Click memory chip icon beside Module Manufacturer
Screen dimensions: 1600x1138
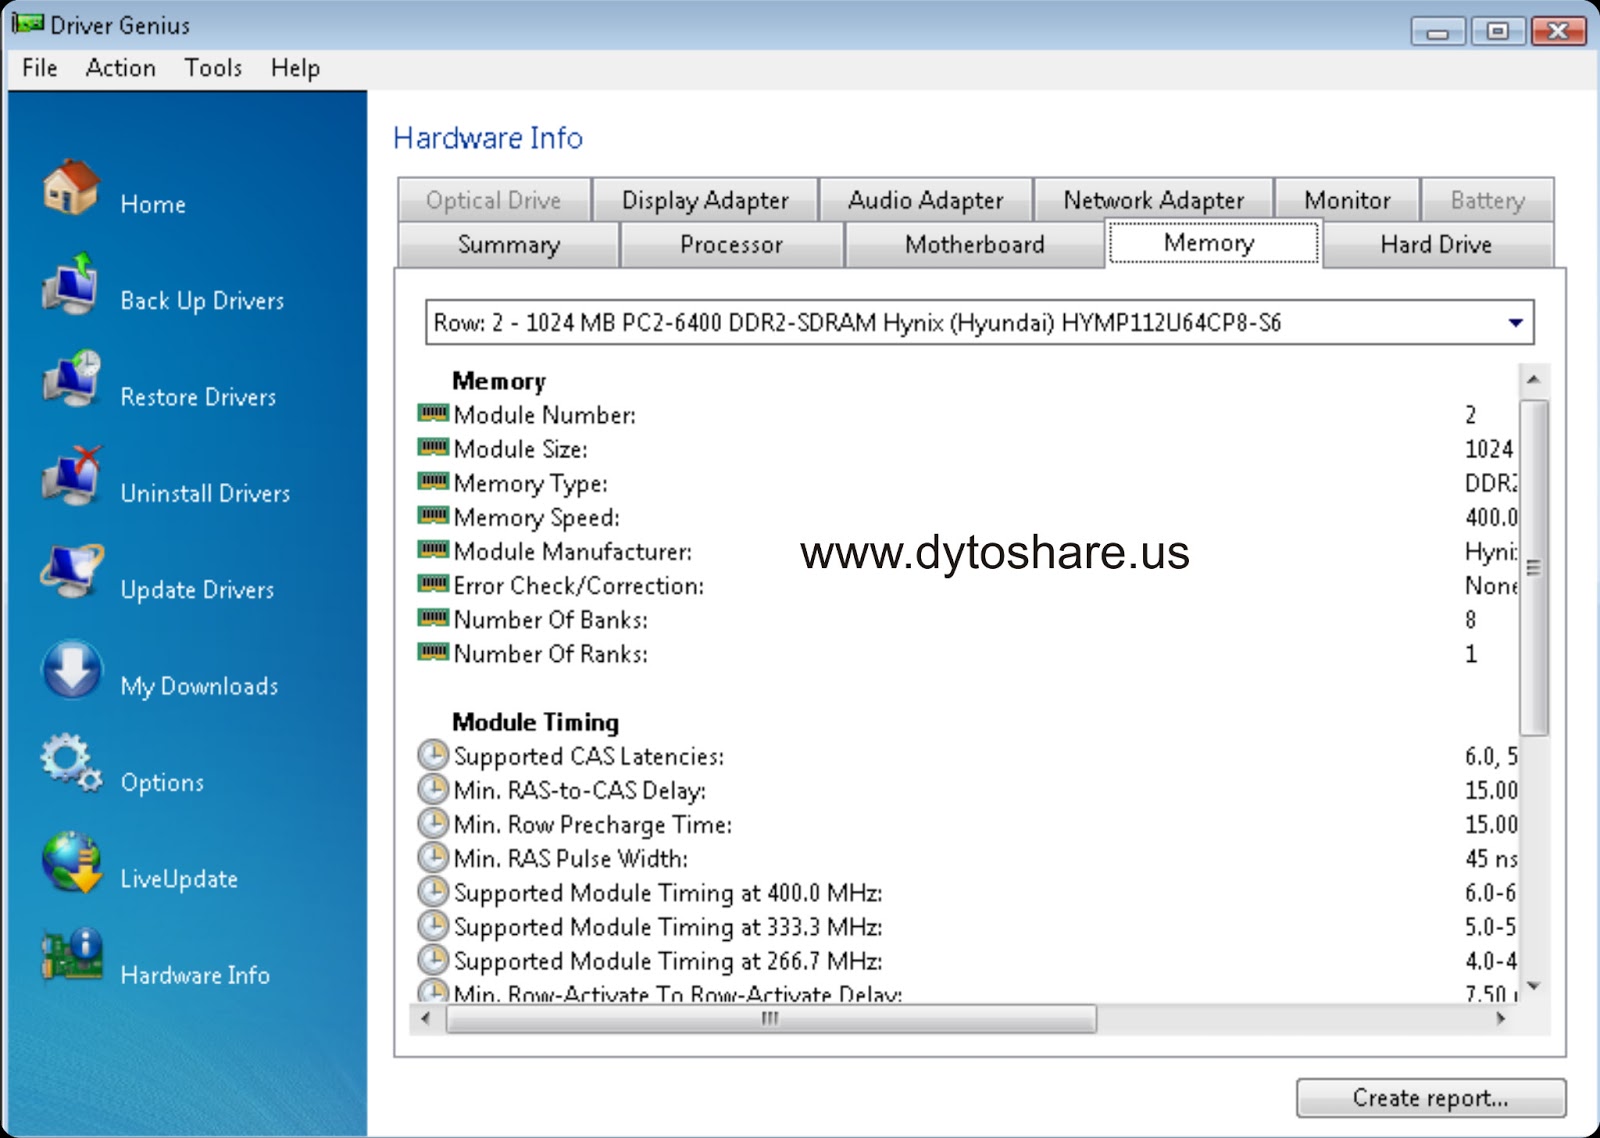[433, 549]
